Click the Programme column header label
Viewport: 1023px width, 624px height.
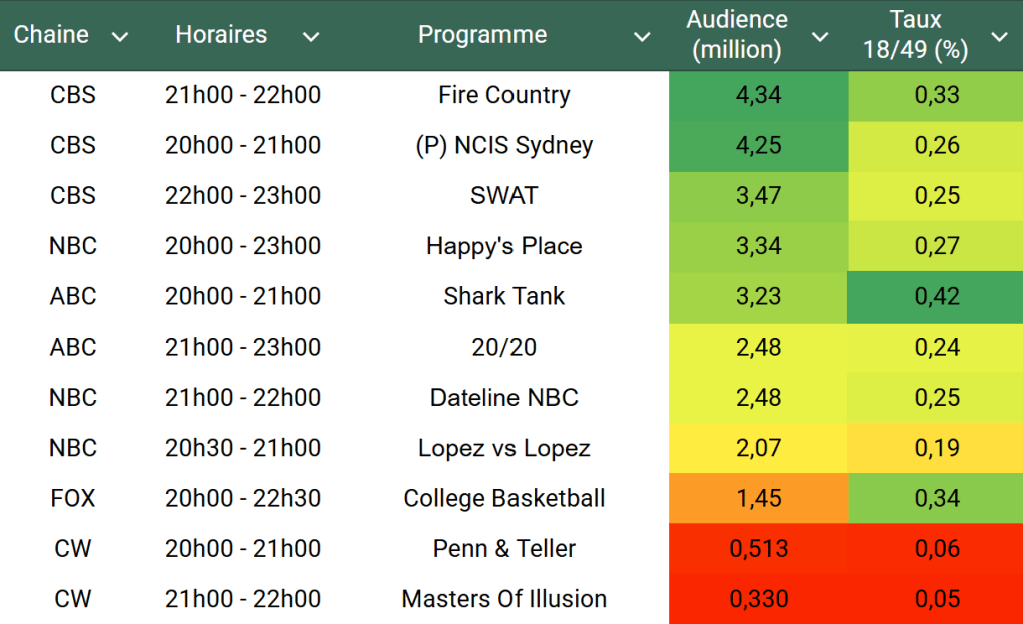pyautogui.click(x=482, y=35)
